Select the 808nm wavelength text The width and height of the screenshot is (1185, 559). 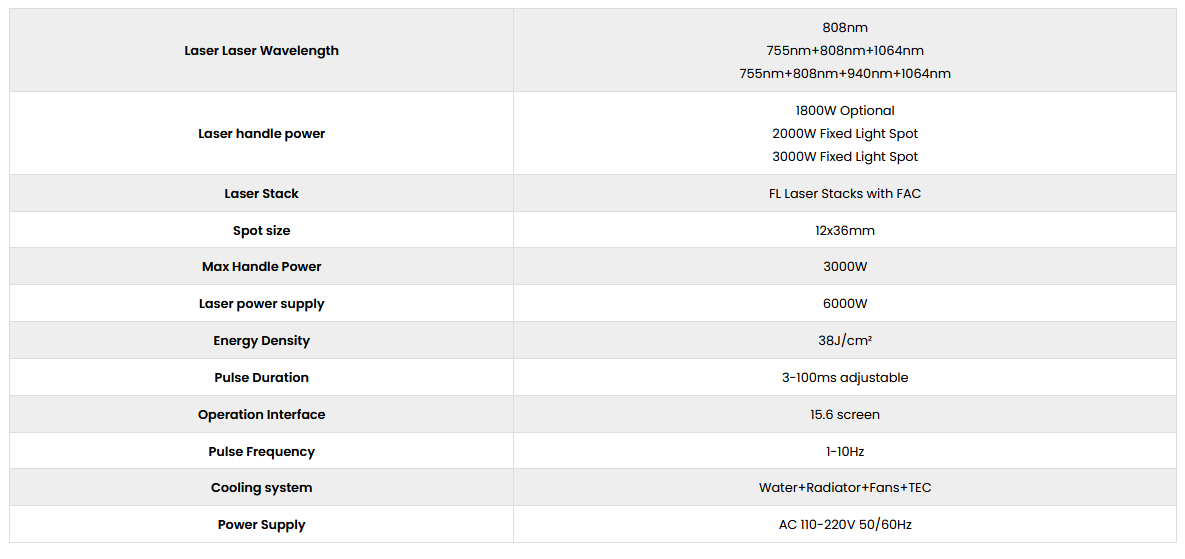pos(845,28)
